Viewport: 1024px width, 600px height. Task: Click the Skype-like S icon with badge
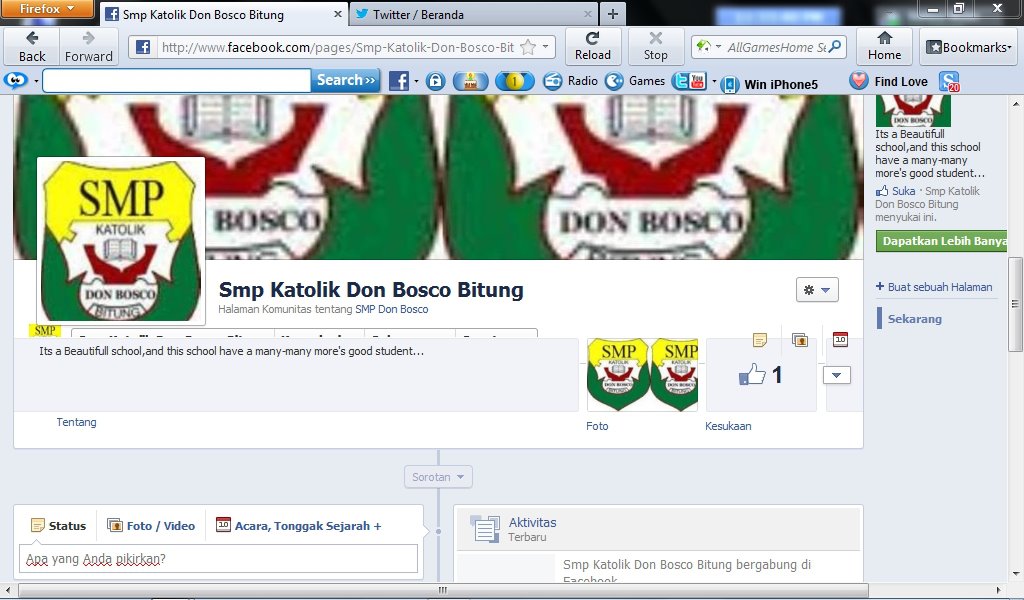click(949, 81)
